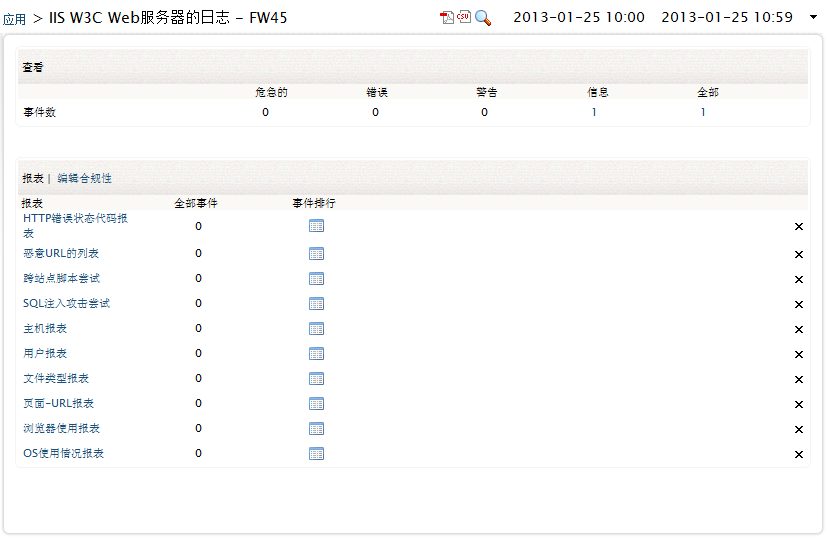Show event ranking table for HTTP错误状态代码报表
The height and width of the screenshot is (538, 827).
[x=316, y=226]
